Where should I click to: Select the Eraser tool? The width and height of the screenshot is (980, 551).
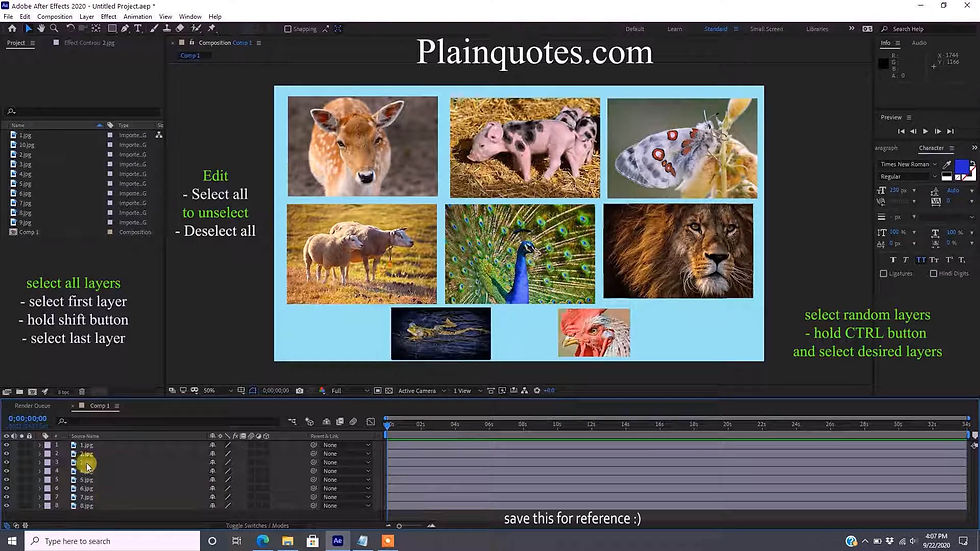[x=180, y=29]
